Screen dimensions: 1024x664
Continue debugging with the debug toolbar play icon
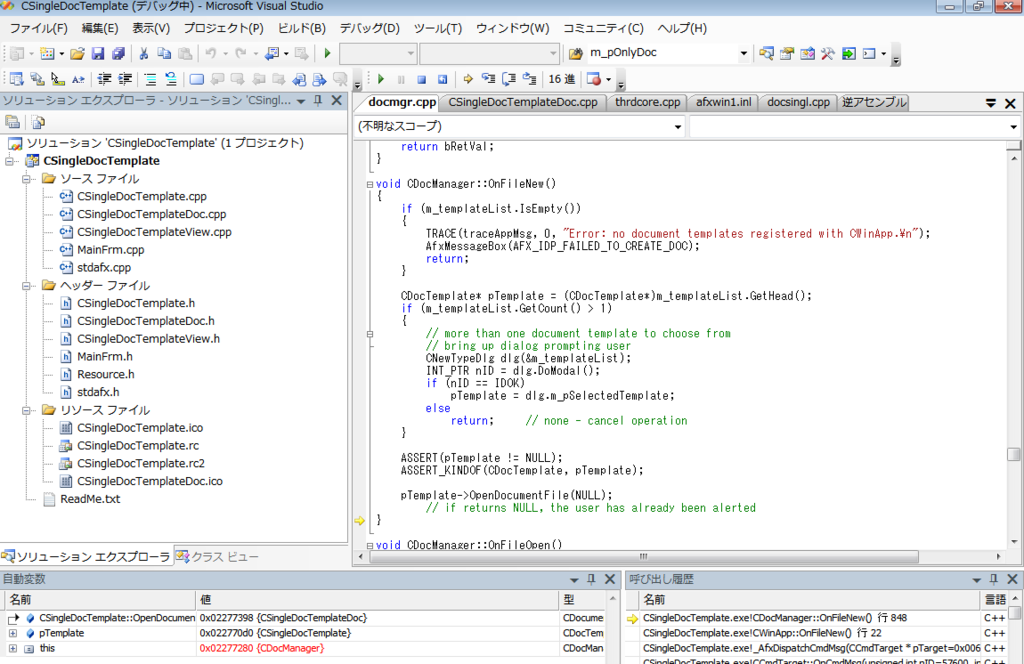click(381, 79)
